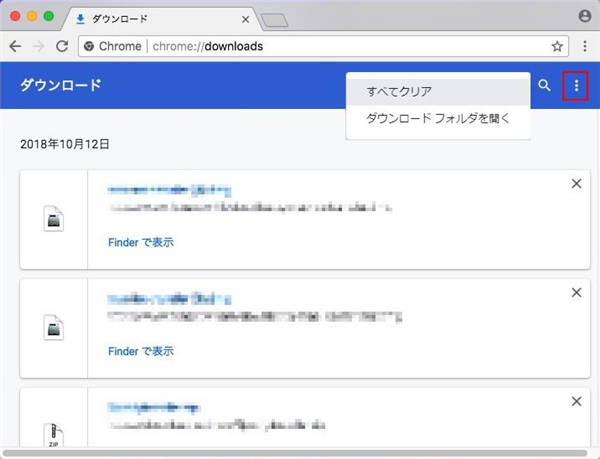
Task: Close the ダウンロード tab
Action: pos(246,19)
